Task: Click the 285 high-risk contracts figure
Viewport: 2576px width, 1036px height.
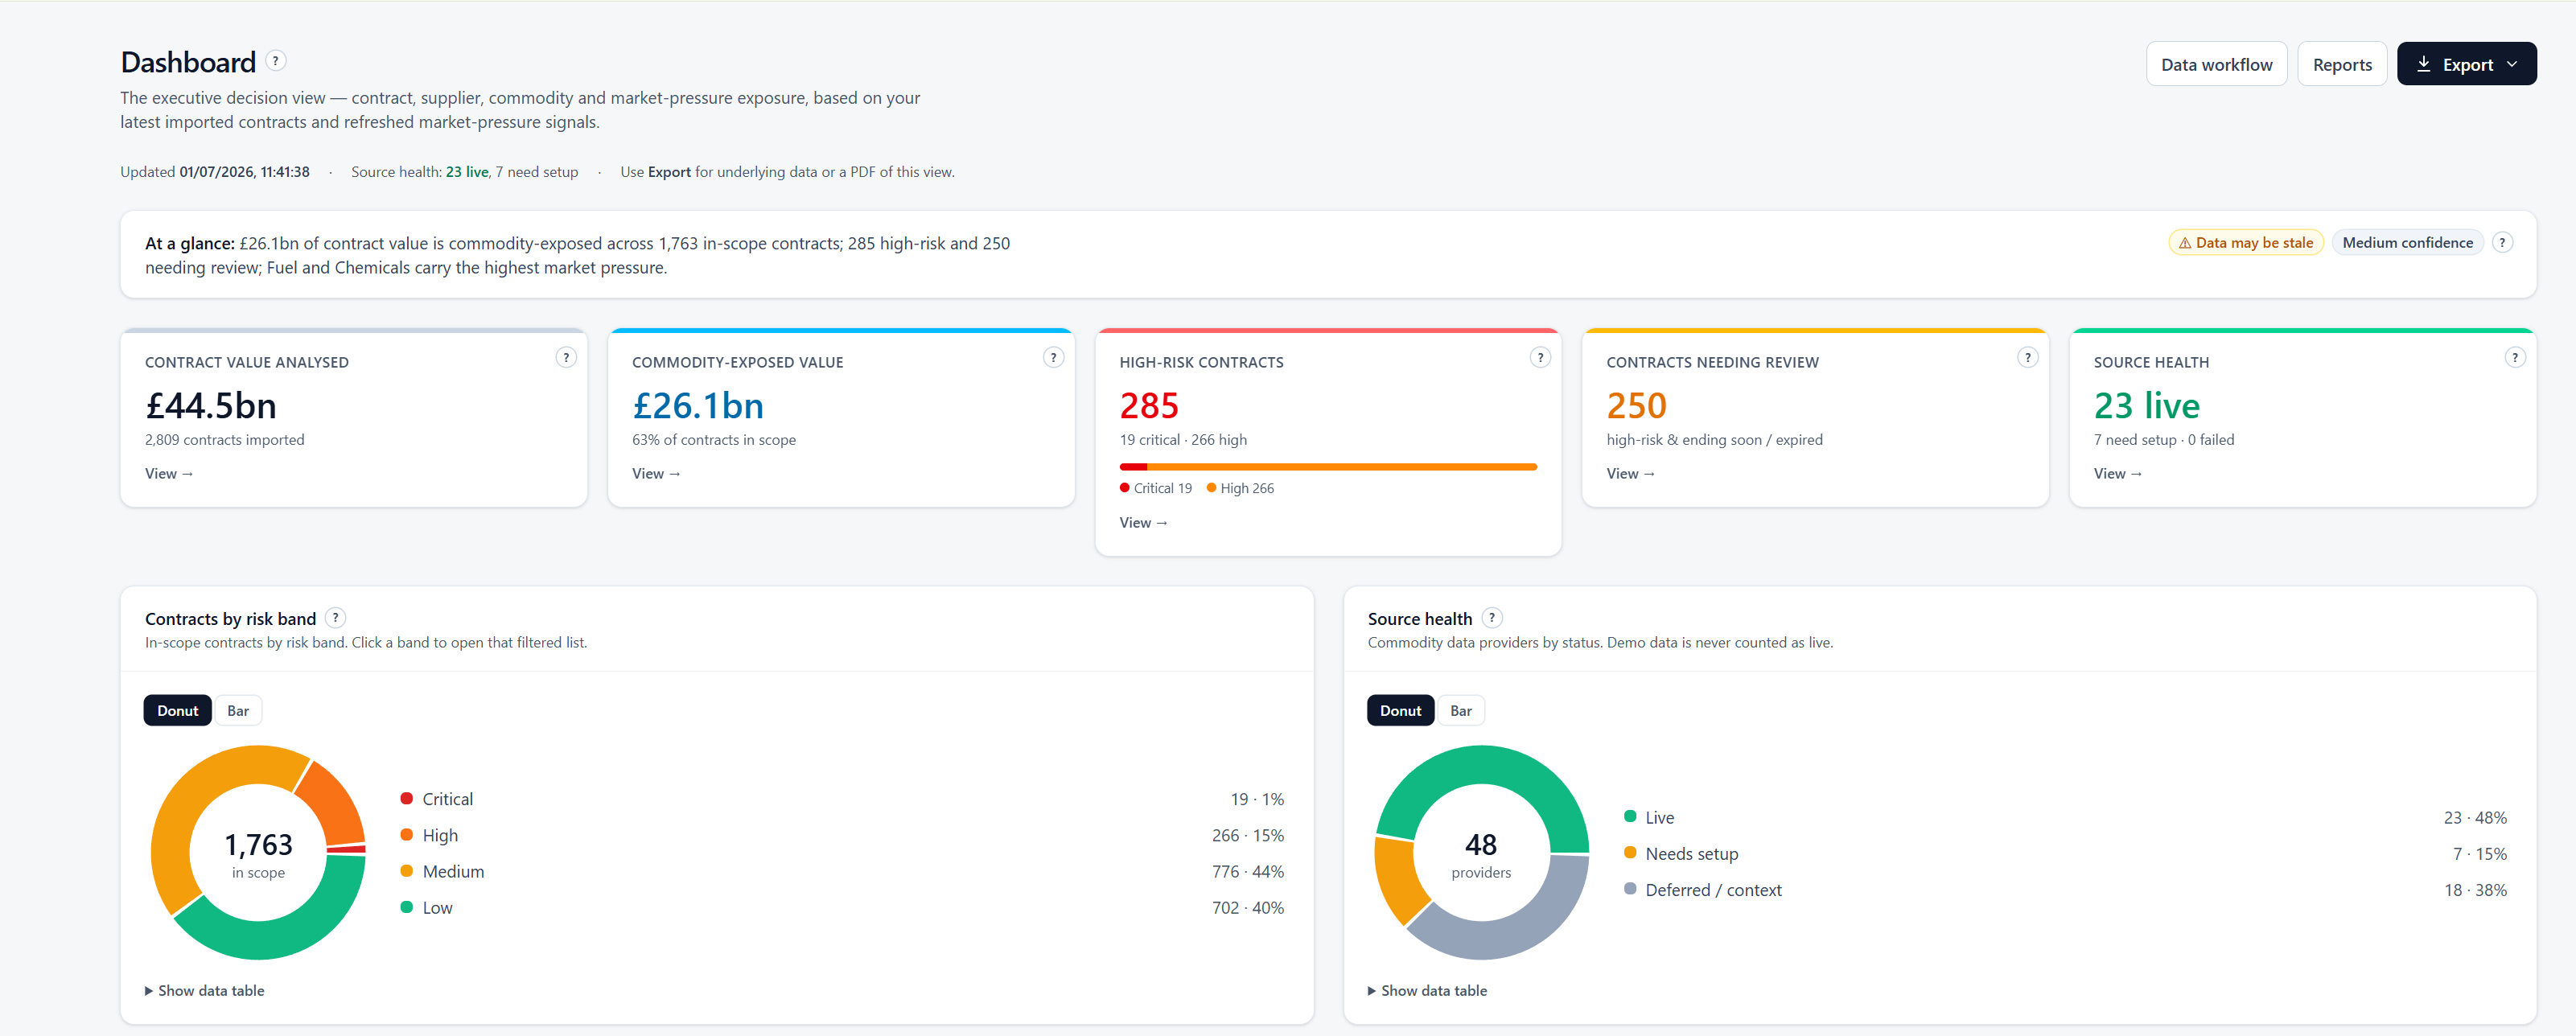Action: pos(1149,405)
